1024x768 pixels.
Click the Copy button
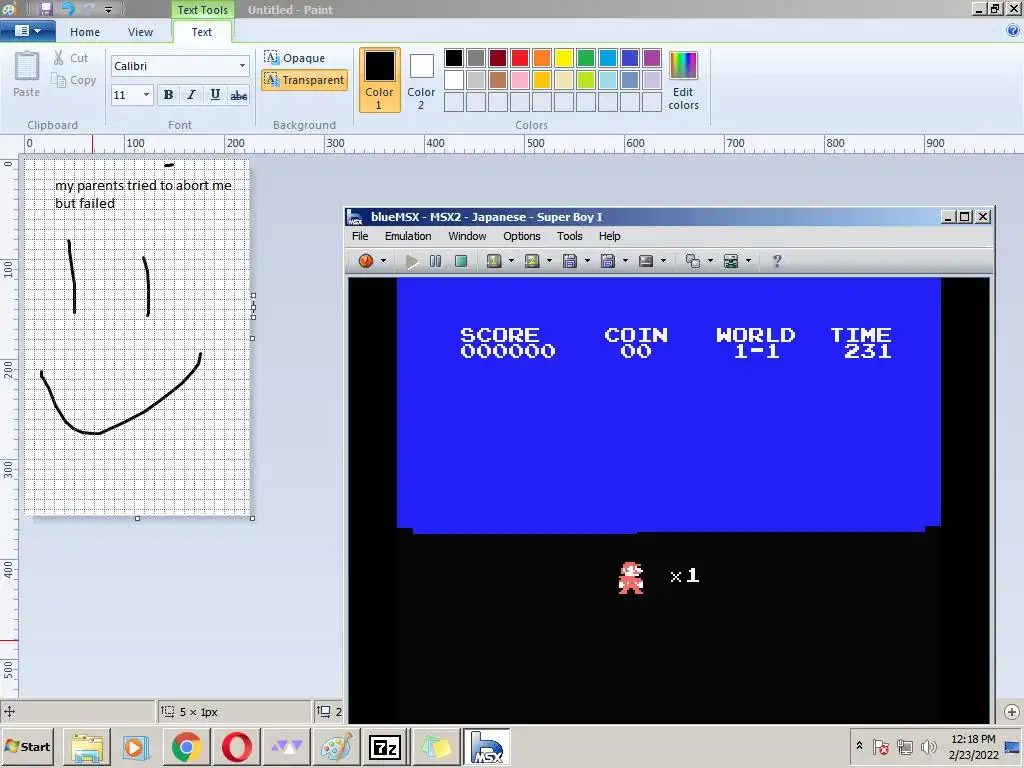74,80
